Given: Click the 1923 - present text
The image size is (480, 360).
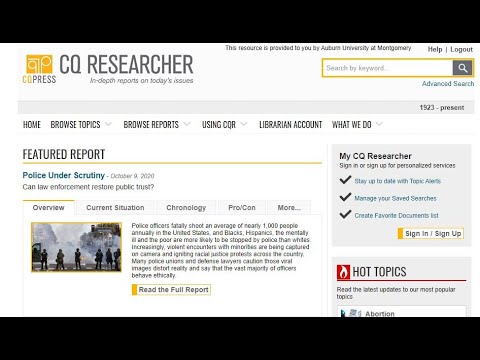Looking at the screenshot, I should 442,108.
